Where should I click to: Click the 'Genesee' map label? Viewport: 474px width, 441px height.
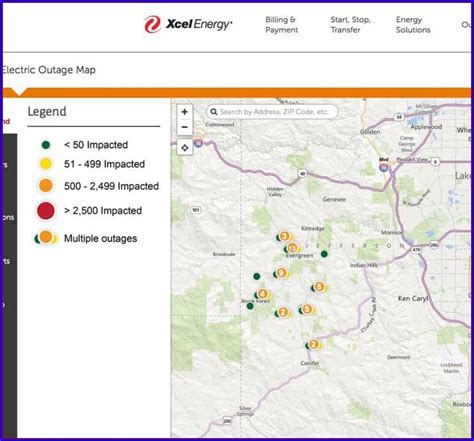334,199
